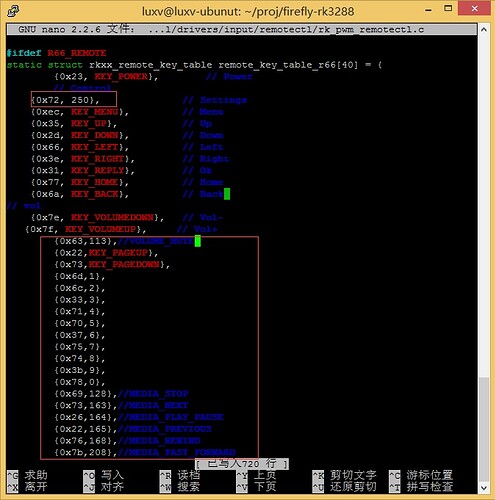This screenshot has width=495, height=500.
Task: Click the {0x63,113} VOLUME_MUTE line
Action: pos(124,241)
